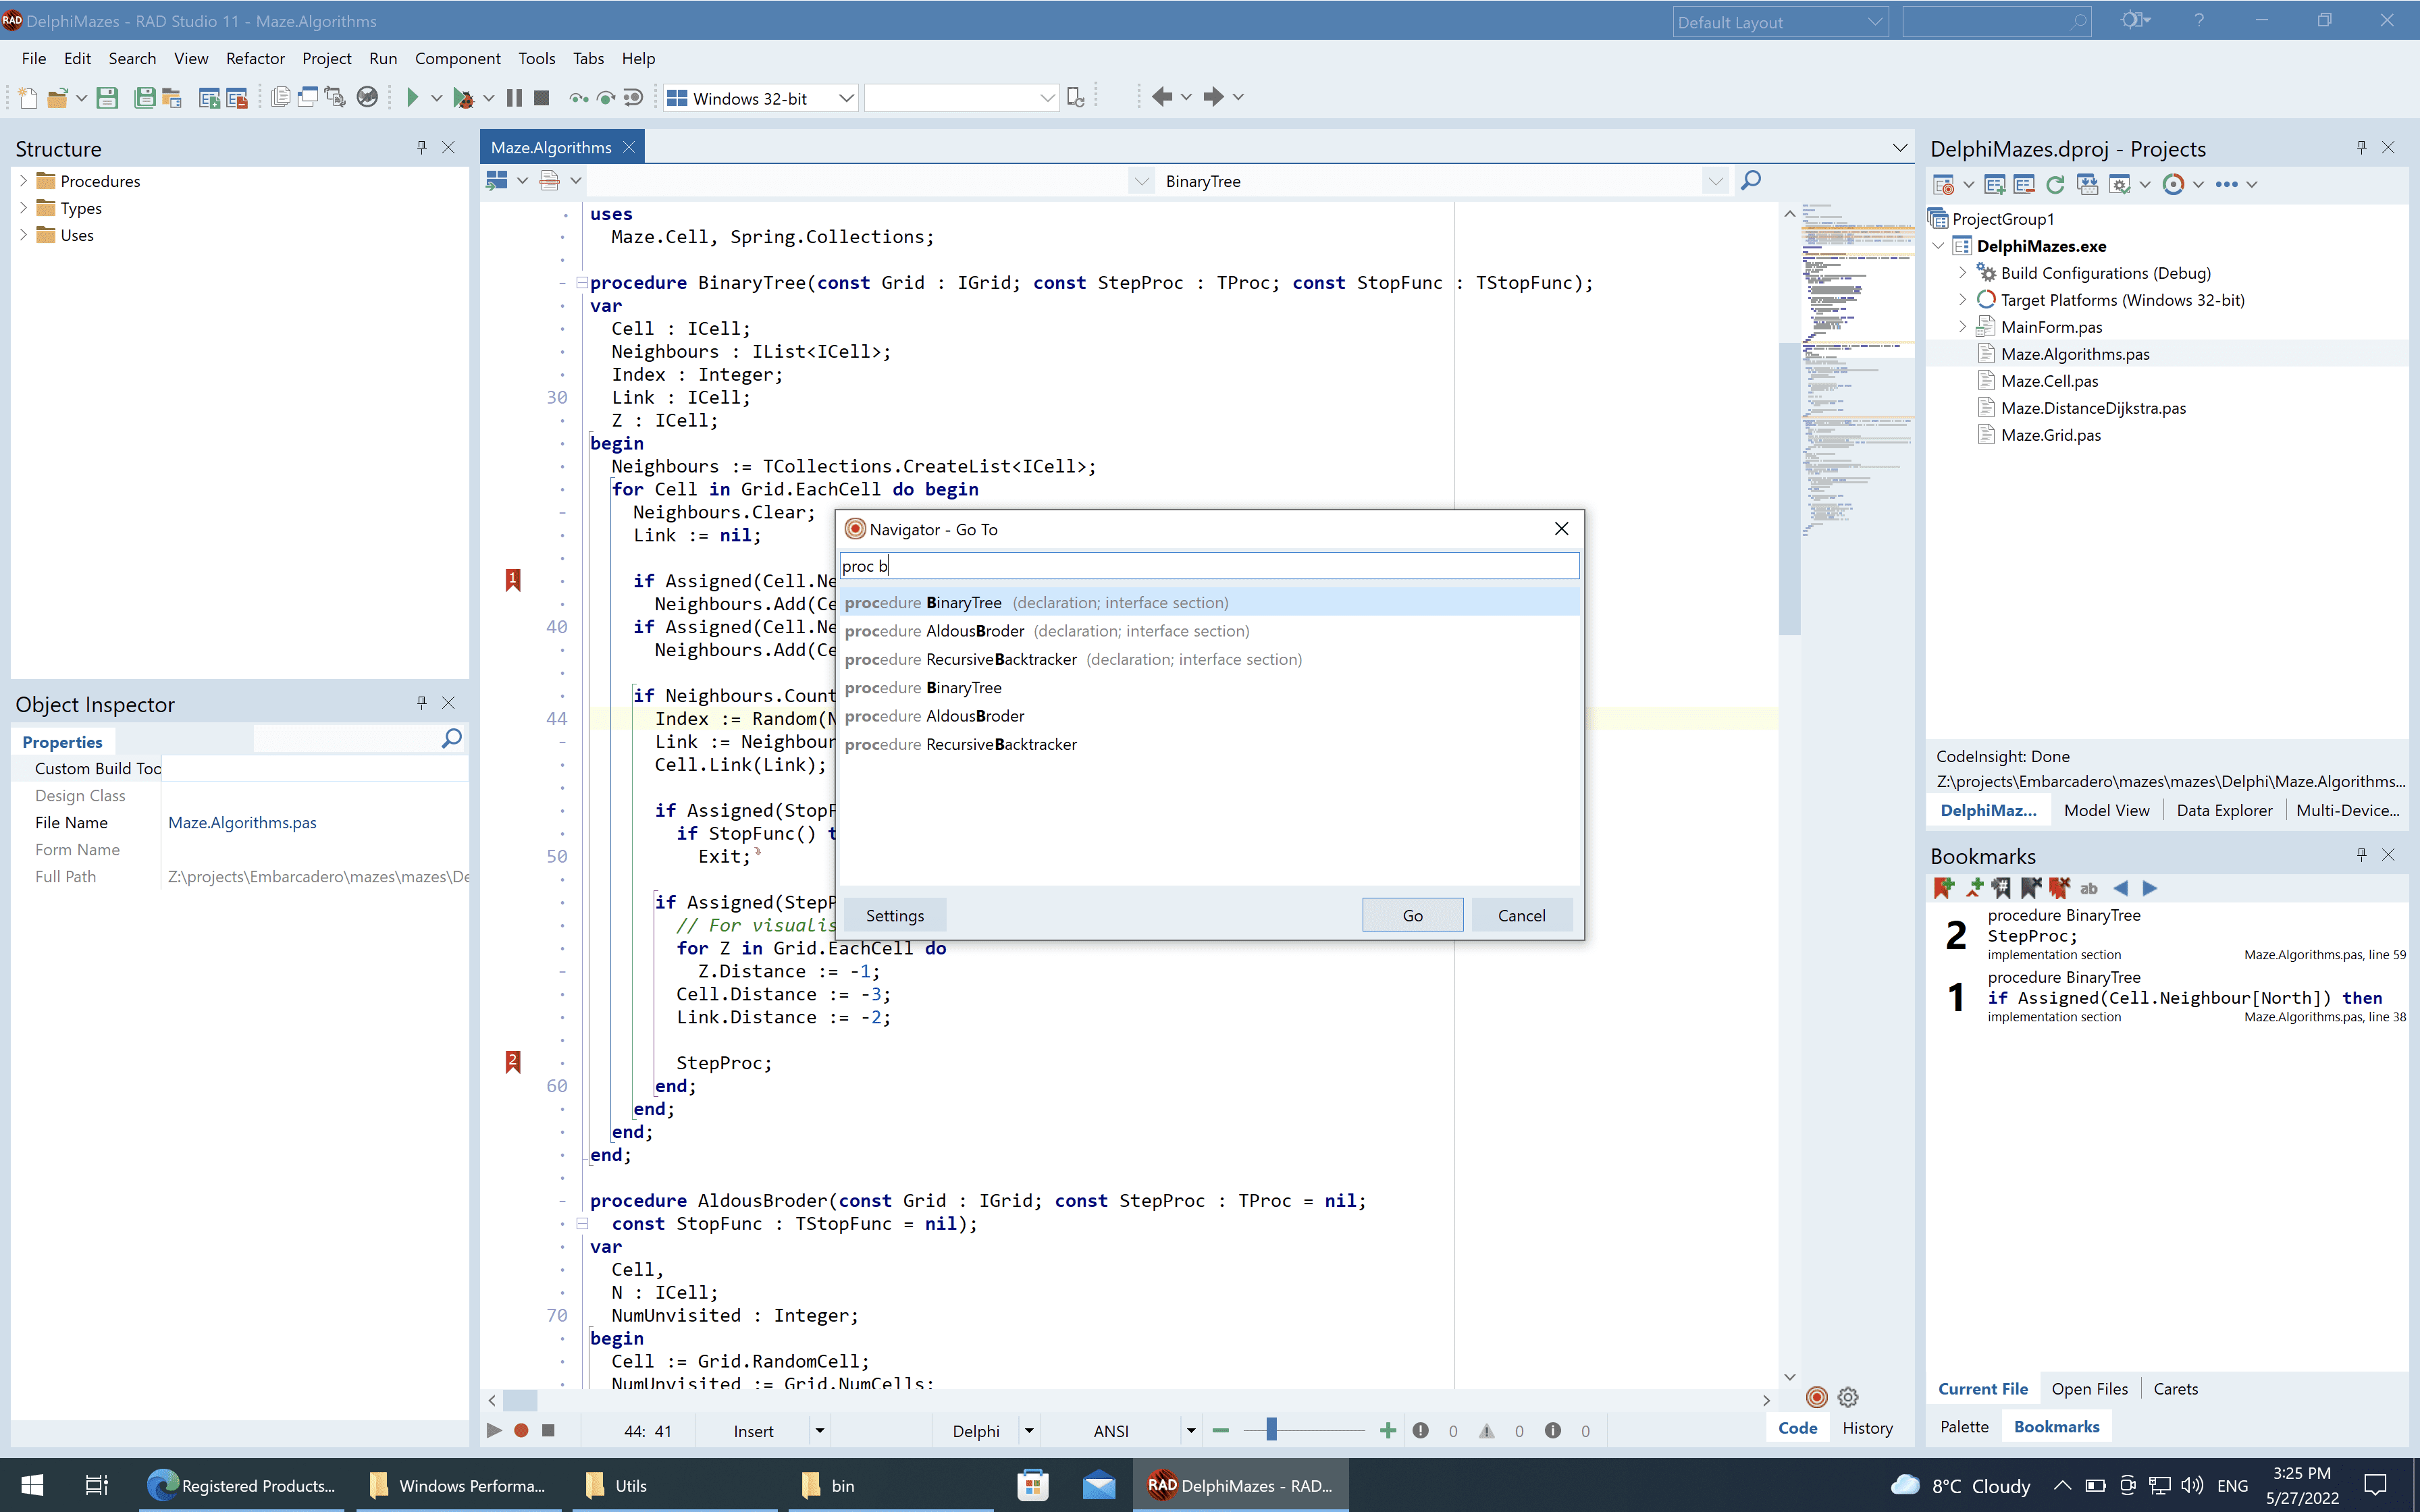Click the editor zoom slider handle
This screenshot has width=2420, height=1512.
(1271, 1430)
